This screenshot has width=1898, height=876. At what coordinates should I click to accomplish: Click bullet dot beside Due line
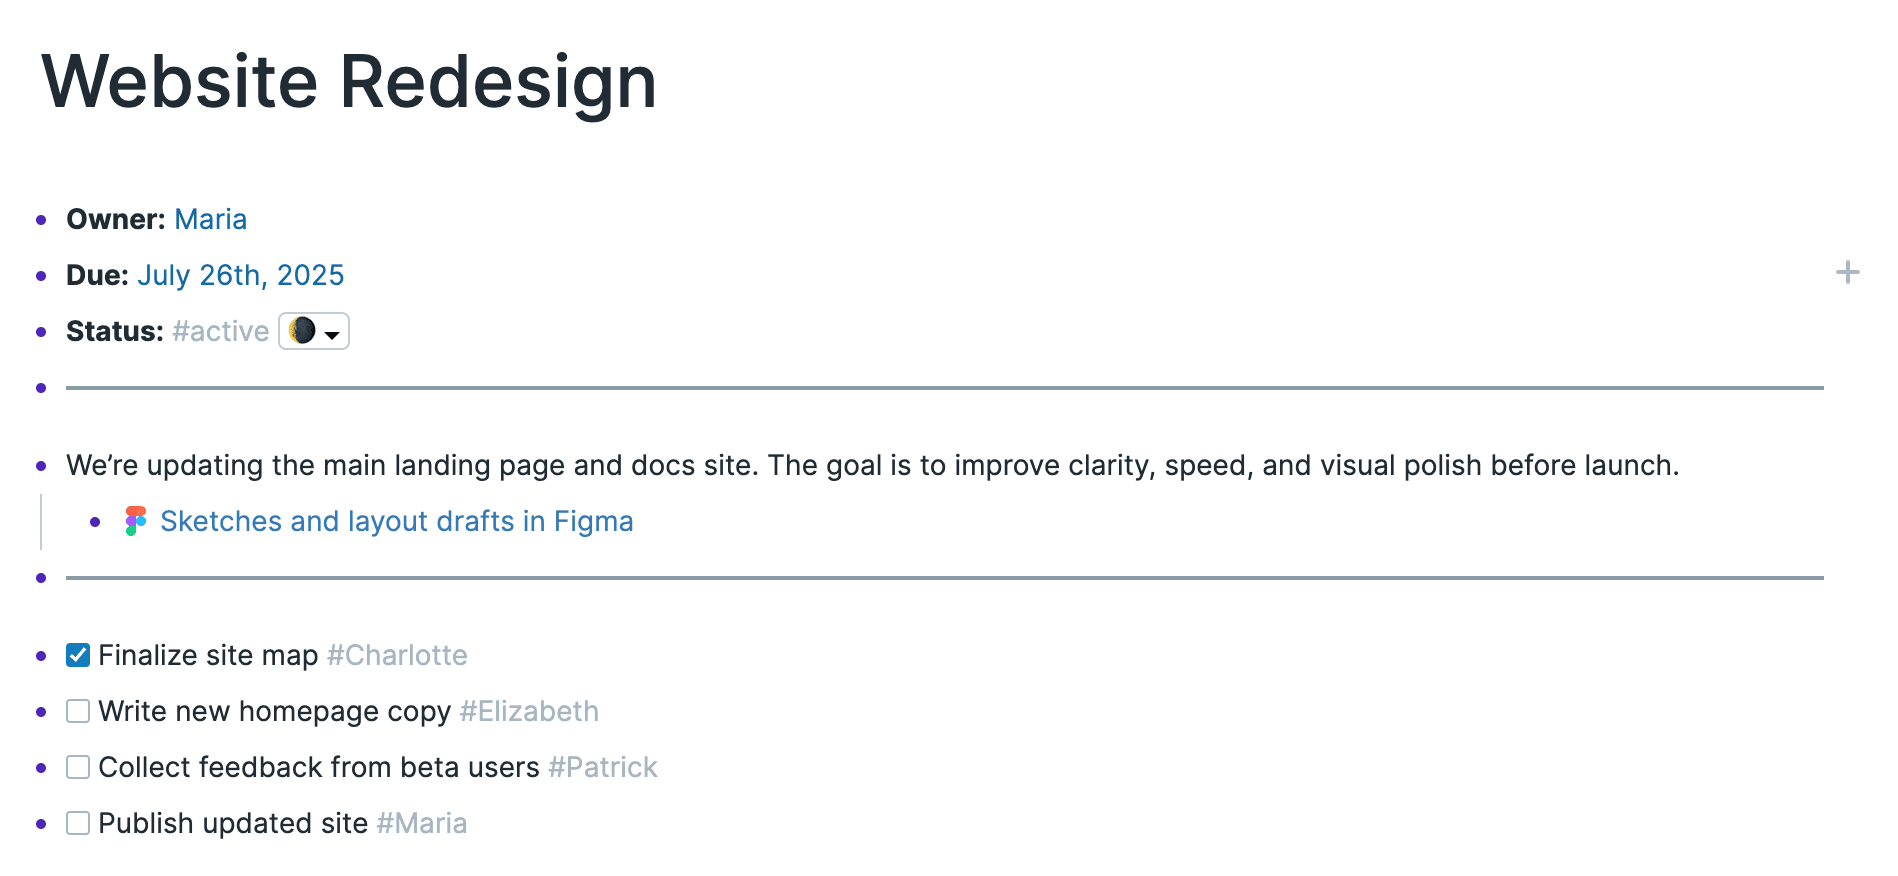[x=41, y=276]
